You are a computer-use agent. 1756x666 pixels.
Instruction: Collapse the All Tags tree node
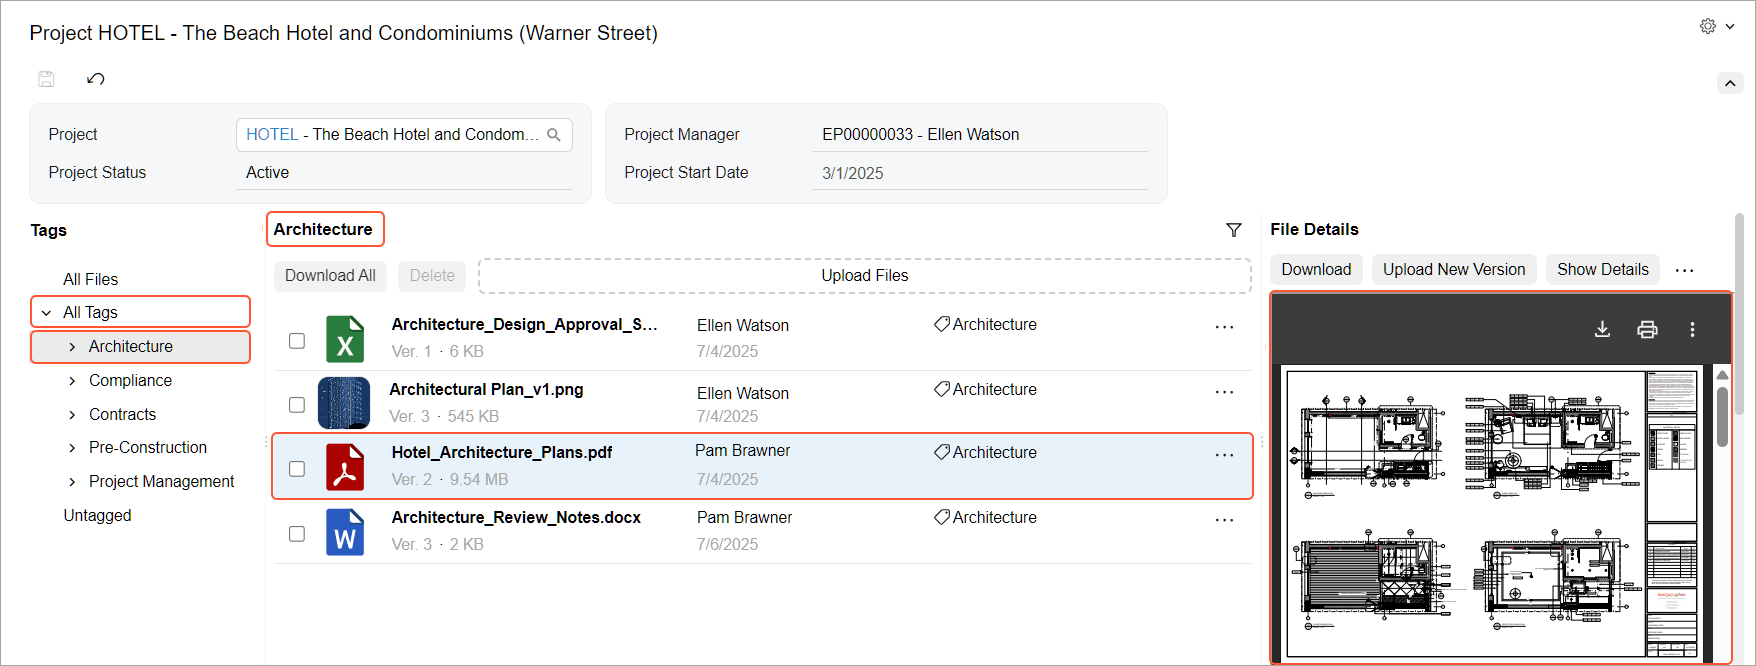pos(47,313)
